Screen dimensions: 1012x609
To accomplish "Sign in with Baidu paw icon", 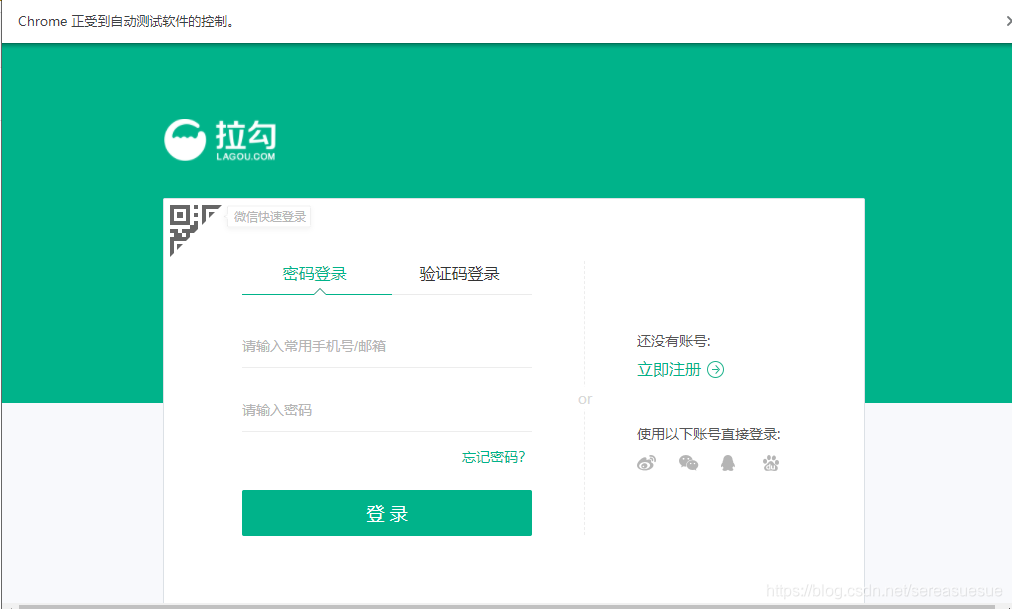I will point(771,463).
